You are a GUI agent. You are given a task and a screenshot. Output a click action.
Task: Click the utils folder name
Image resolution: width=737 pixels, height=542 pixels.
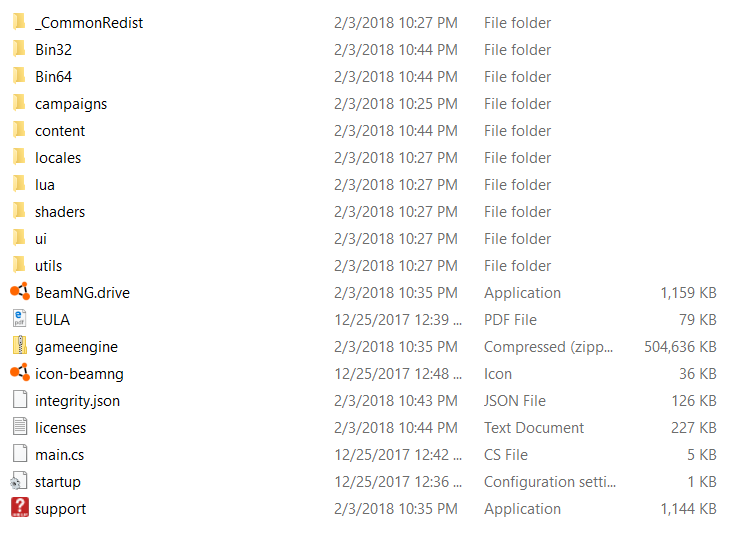48,266
